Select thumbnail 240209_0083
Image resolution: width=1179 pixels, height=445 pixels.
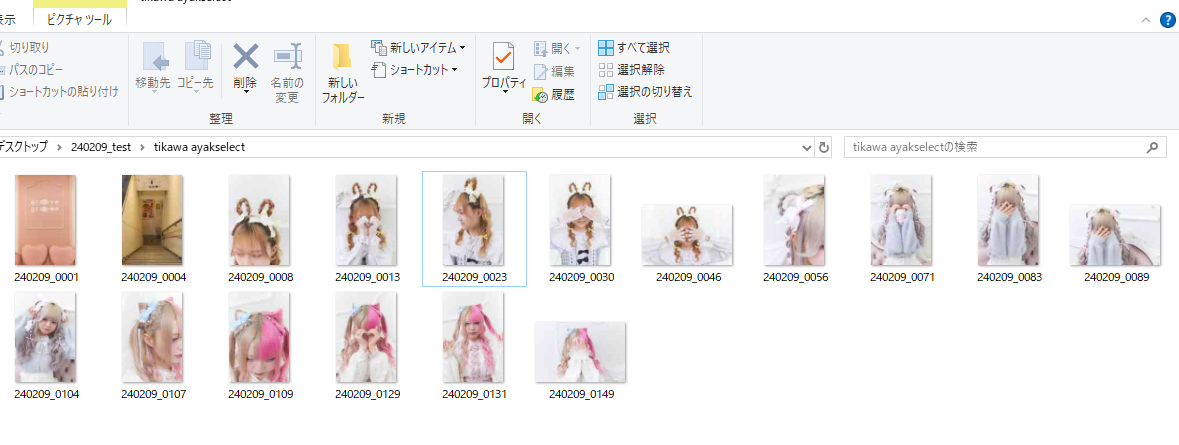[x=1008, y=220]
